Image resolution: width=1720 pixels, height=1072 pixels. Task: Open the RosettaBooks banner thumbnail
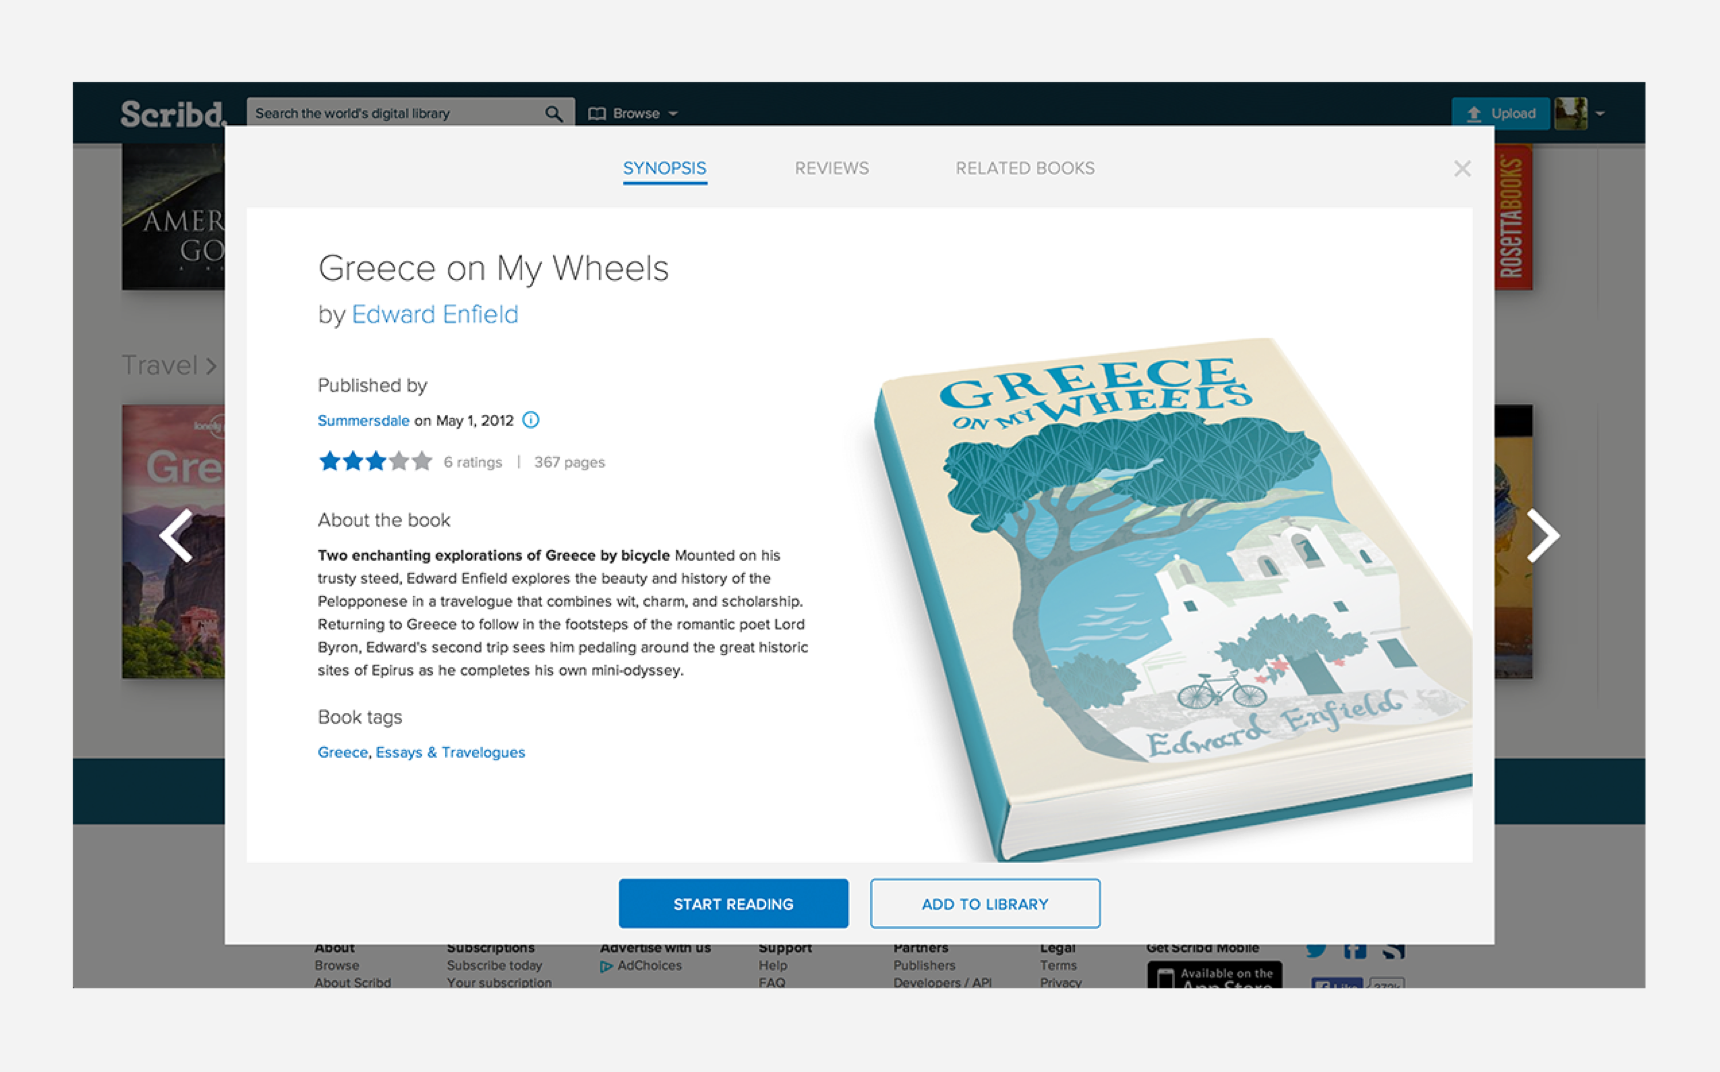(1513, 217)
